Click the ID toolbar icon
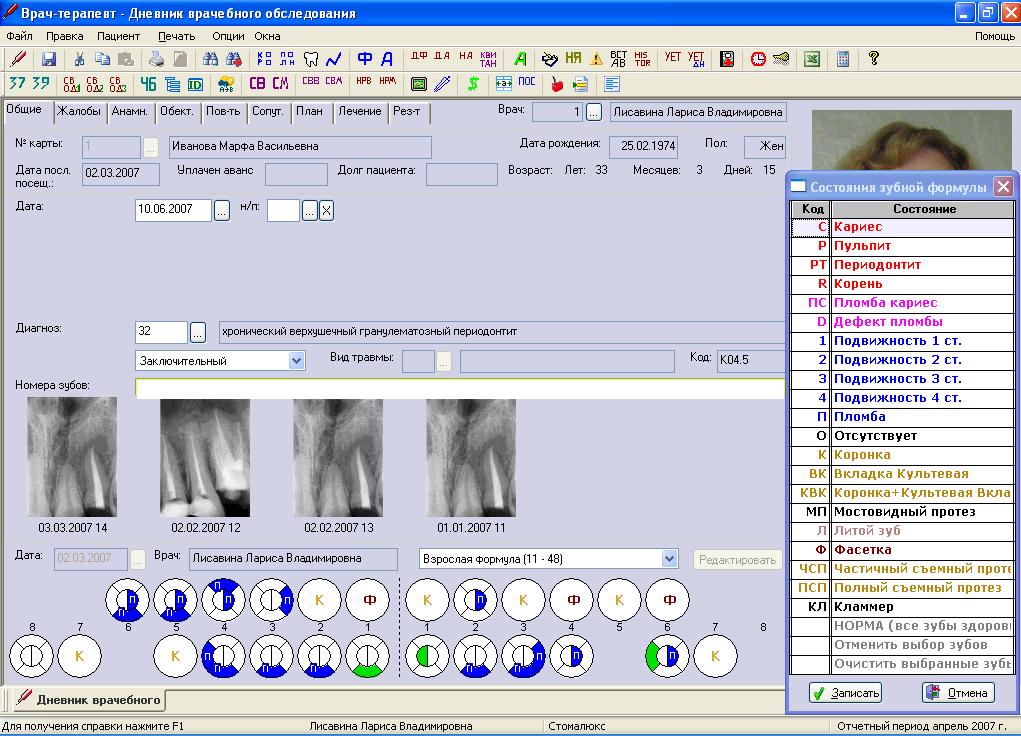 pyautogui.click(x=195, y=84)
